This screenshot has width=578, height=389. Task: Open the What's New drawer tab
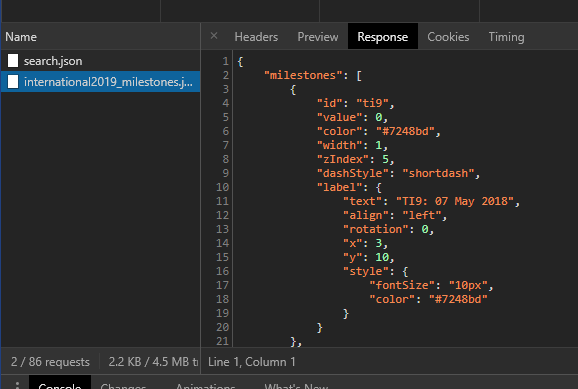pos(296,386)
